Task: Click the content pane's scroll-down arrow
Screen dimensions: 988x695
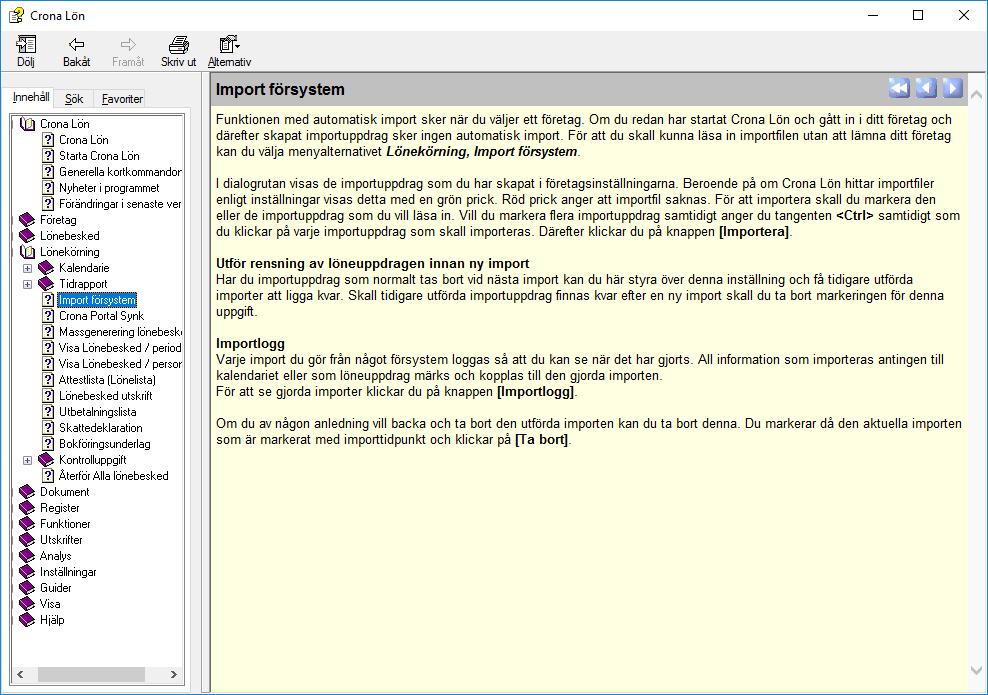Action: (x=977, y=670)
